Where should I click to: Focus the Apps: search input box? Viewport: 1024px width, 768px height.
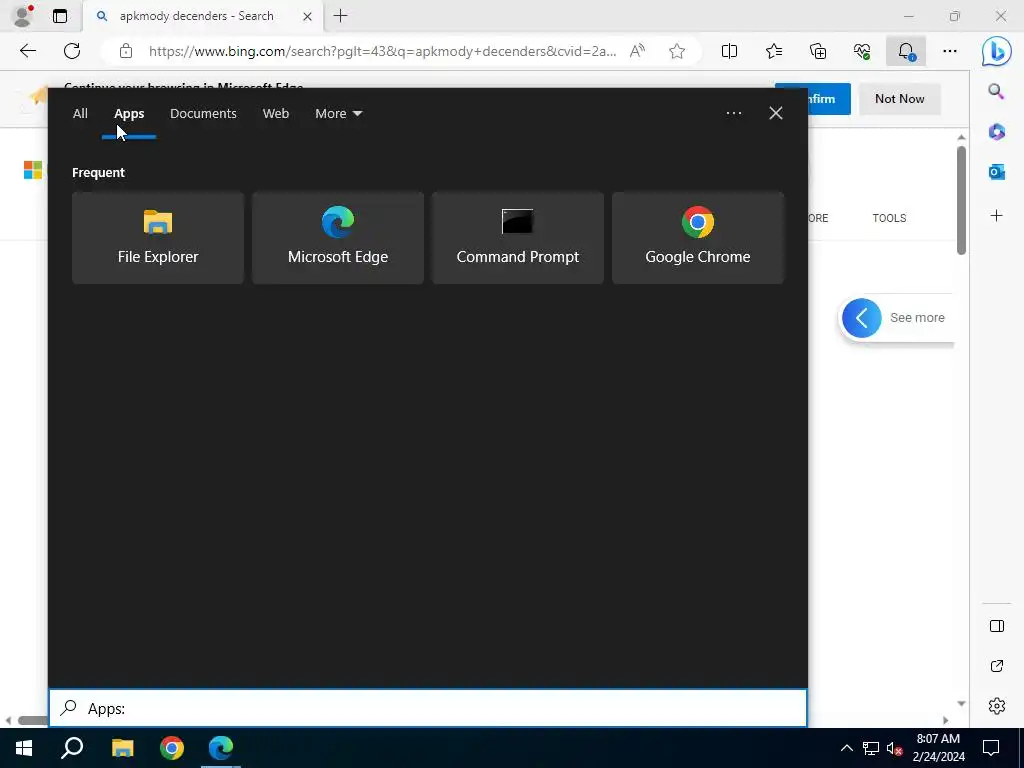tap(428, 708)
